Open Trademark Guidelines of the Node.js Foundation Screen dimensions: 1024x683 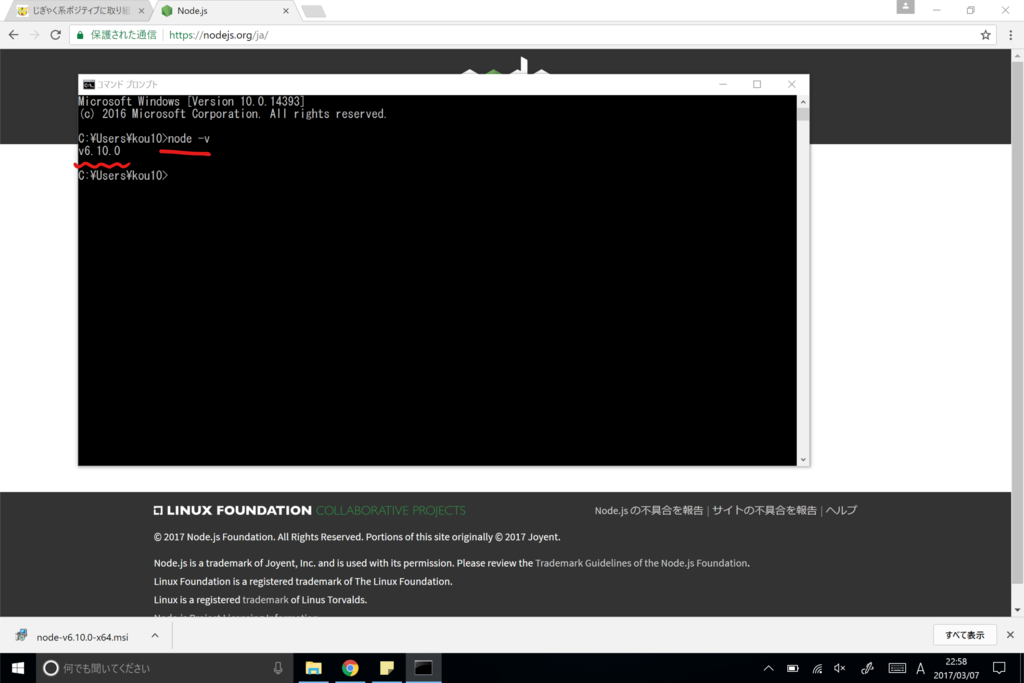641,563
